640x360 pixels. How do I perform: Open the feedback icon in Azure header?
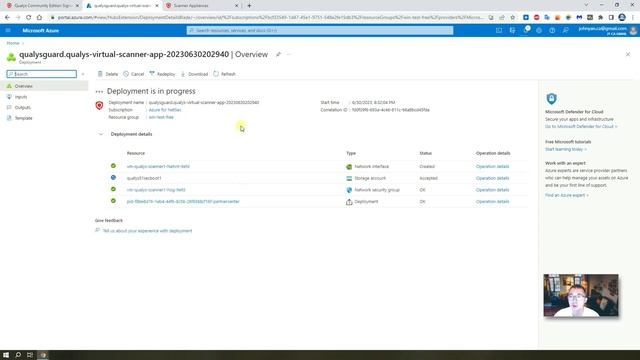tap(565, 30)
